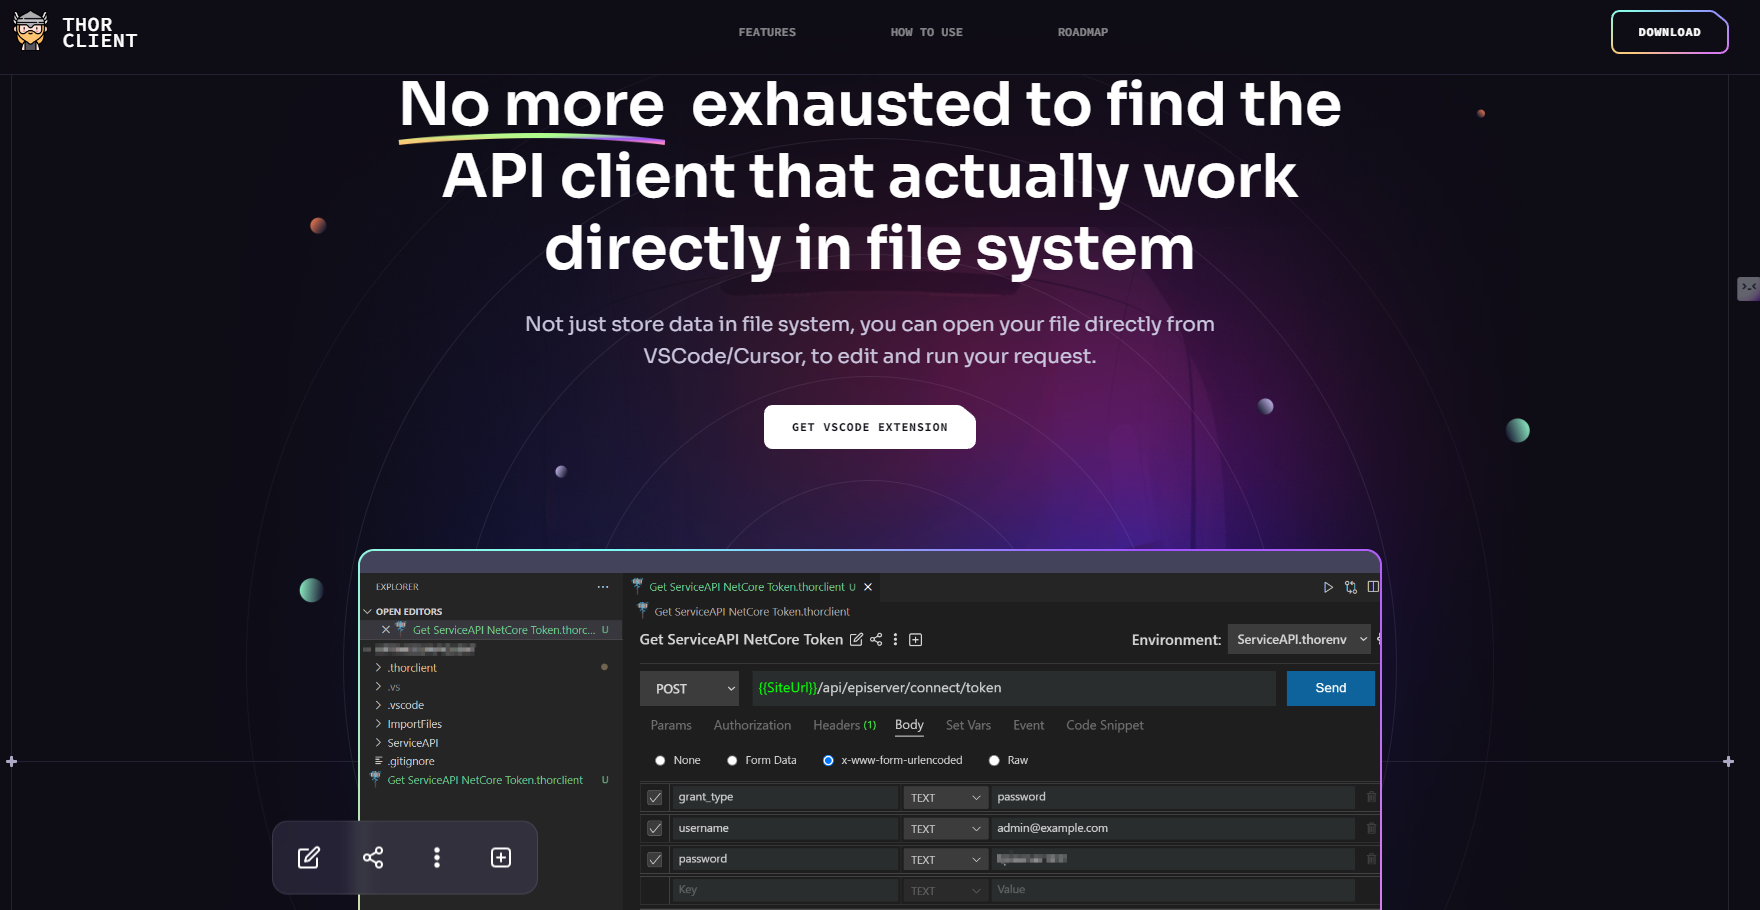Switch to the Set Vars tab
The width and height of the screenshot is (1760, 910).
pyautogui.click(x=968, y=725)
